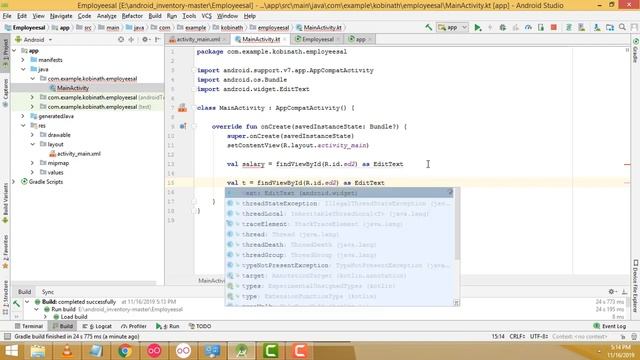The image size is (640, 360).
Task: Expand the mipmap folder
Action: (32, 163)
